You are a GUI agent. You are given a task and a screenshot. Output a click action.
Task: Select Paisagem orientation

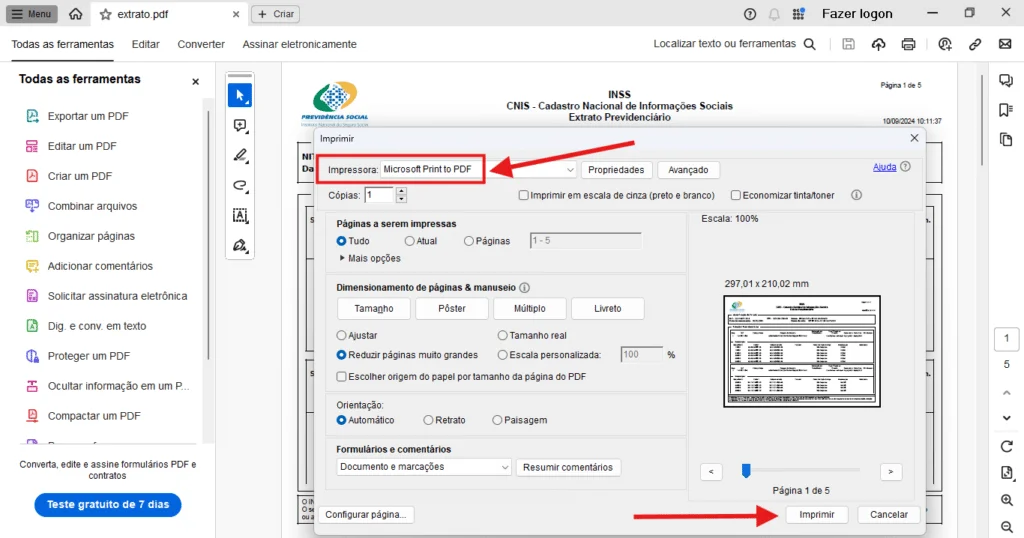(497, 420)
